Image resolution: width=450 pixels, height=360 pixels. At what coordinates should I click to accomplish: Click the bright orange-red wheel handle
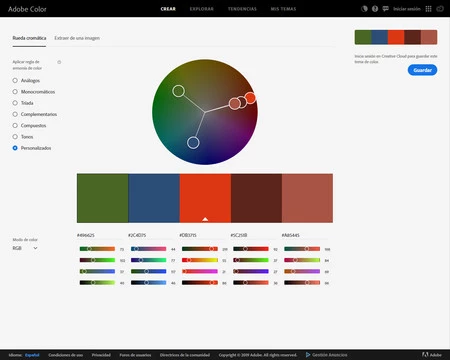tap(250, 98)
